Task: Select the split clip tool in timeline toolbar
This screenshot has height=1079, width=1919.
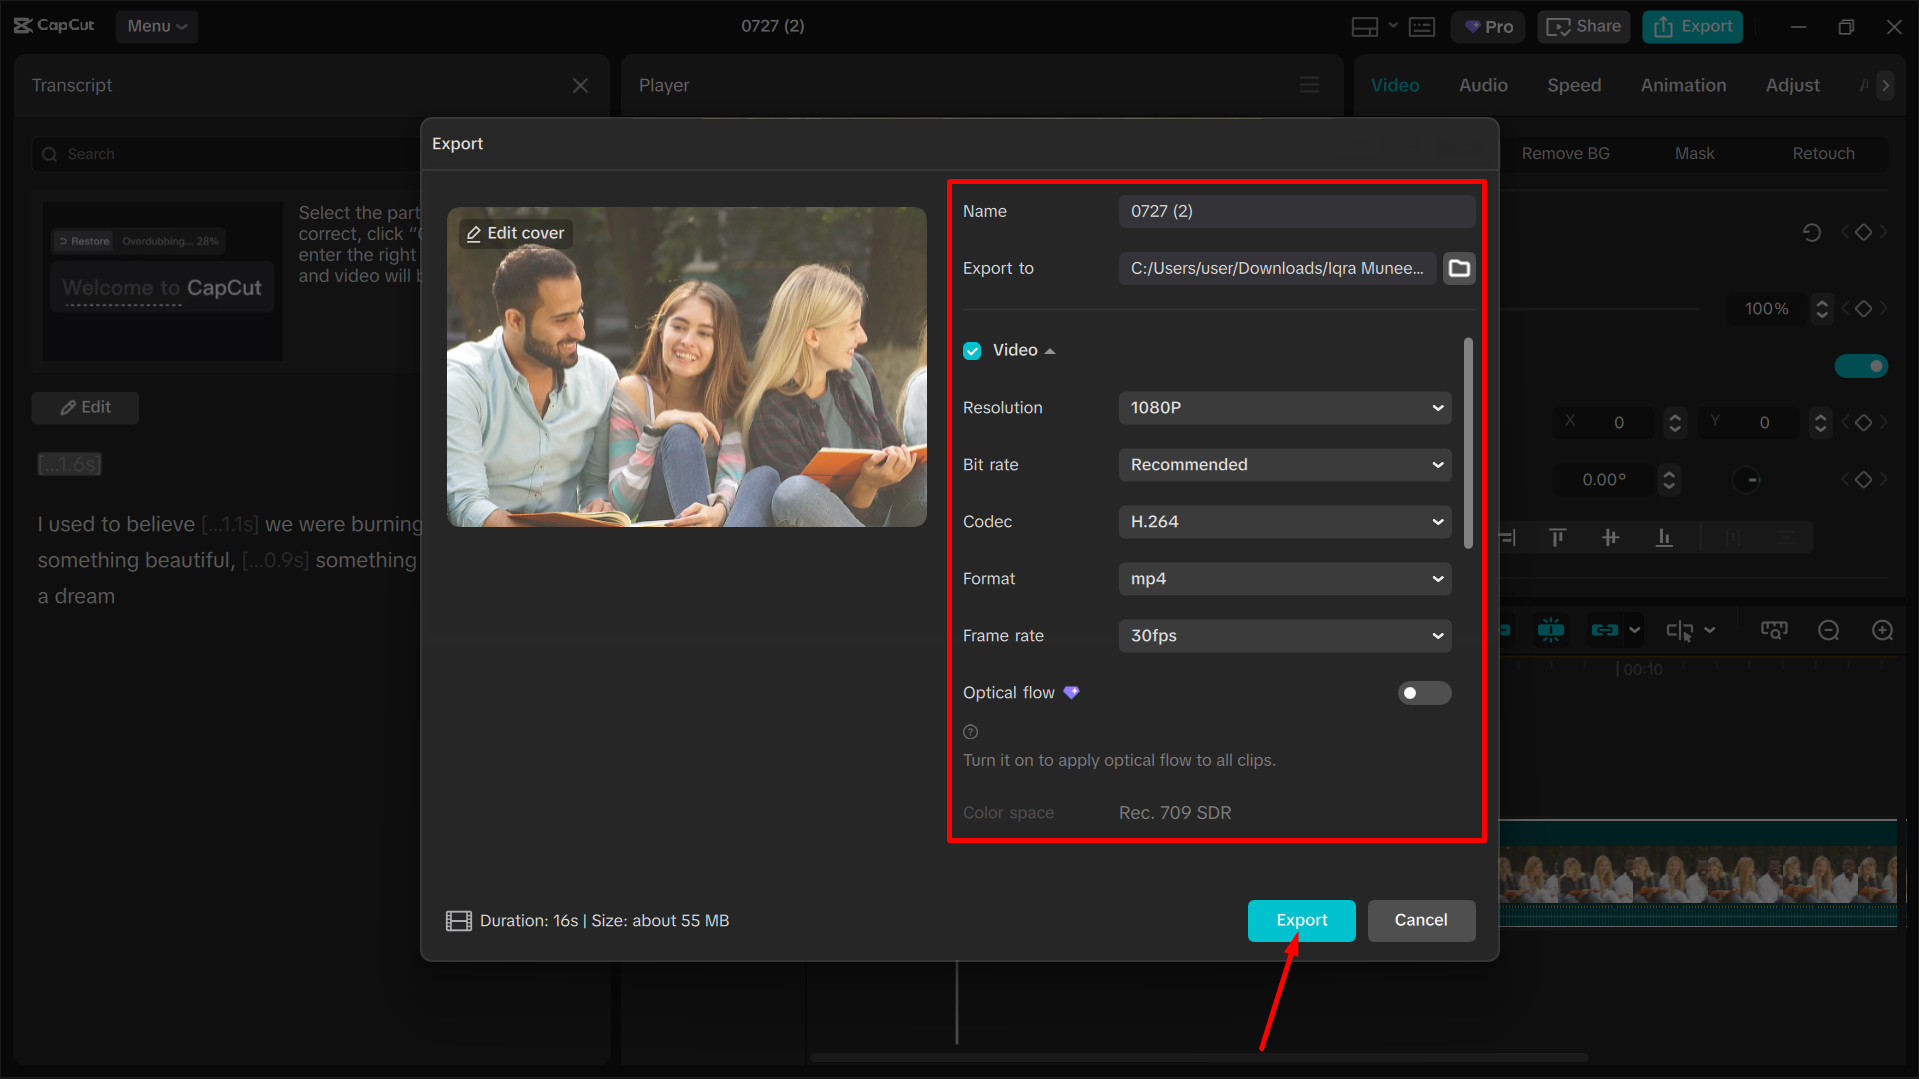Action: pyautogui.click(x=1551, y=630)
